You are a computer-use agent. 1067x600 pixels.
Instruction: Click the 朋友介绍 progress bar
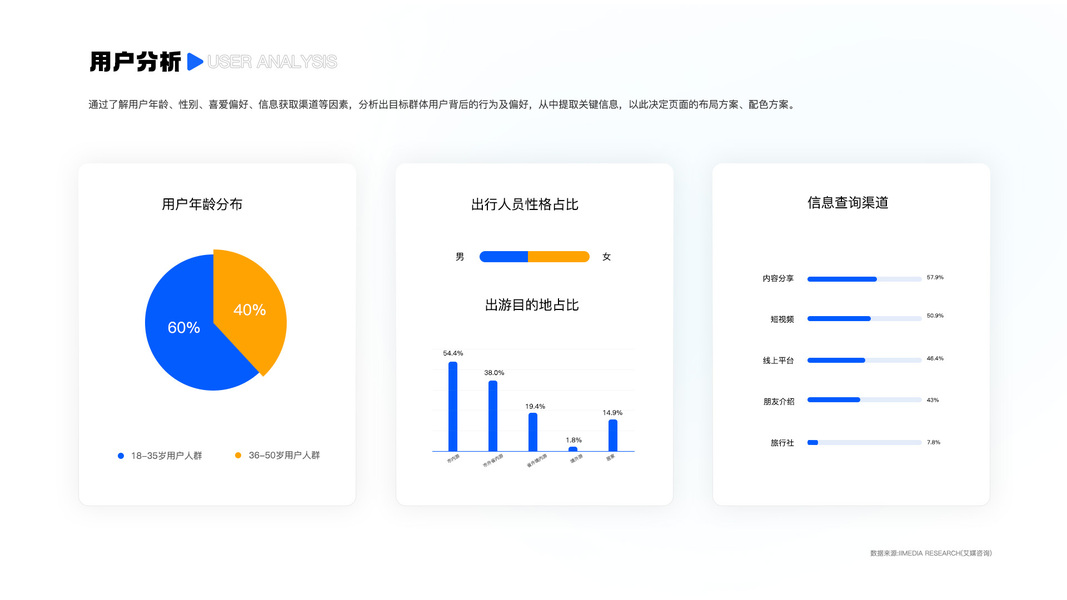(864, 400)
